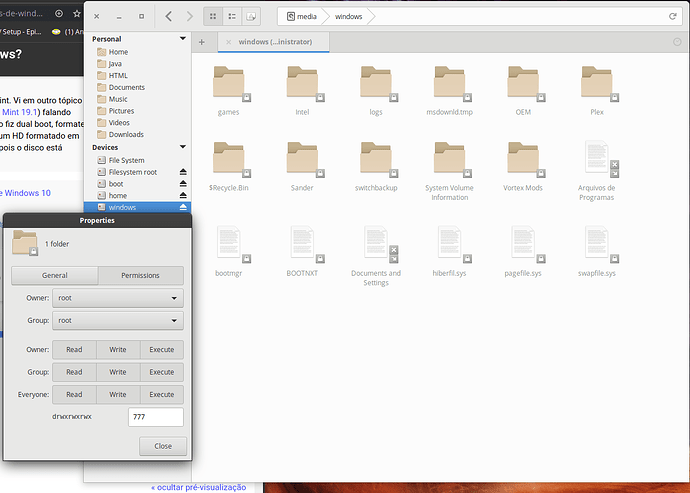Toggle Owner Read permission
This screenshot has width=690, height=493.
[x=74, y=350]
